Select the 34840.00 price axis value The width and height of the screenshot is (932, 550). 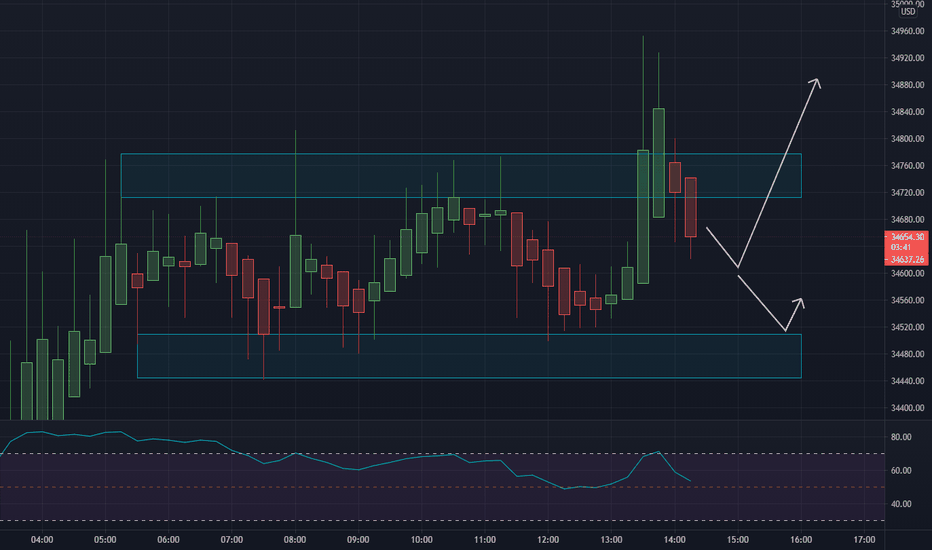click(907, 112)
